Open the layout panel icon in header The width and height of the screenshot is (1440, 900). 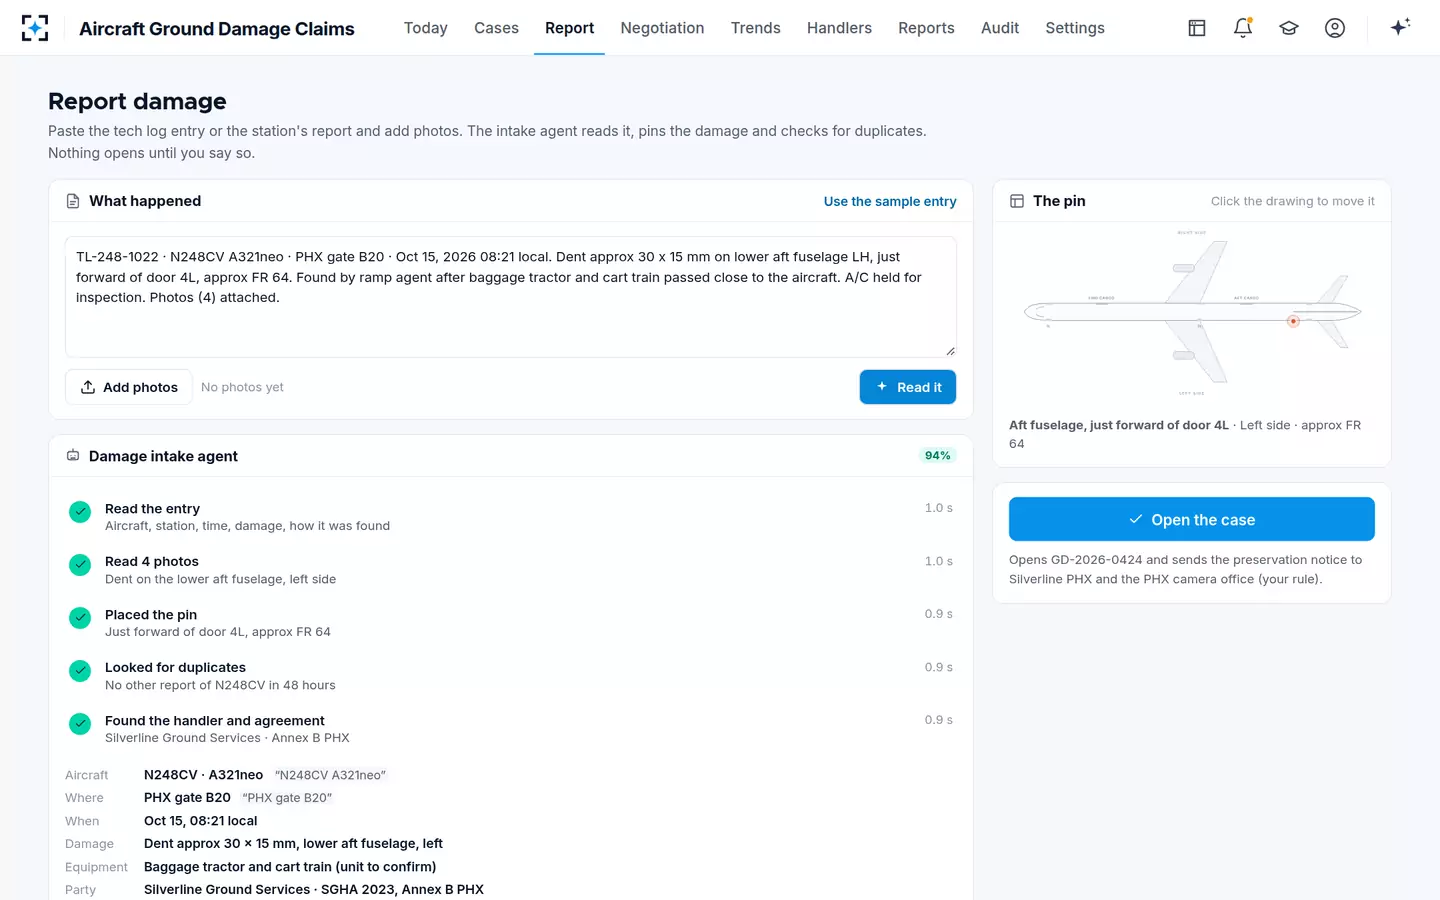[1197, 28]
